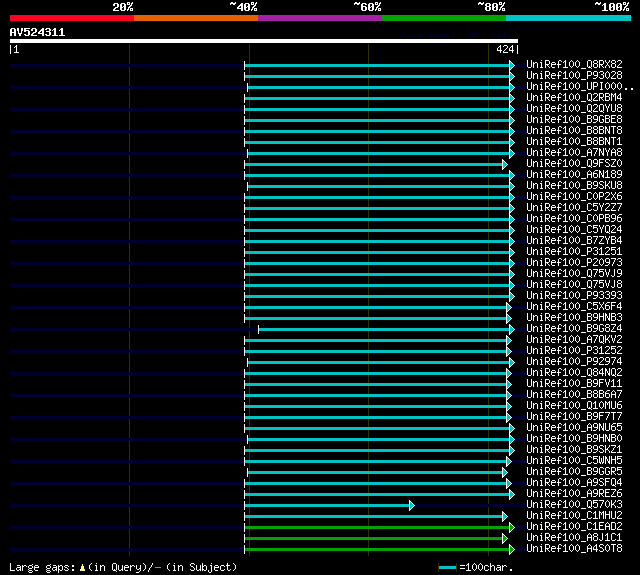Select the UniRef100_B9SKU8 label
Screen dimensions: 640x575
[x=574, y=186]
